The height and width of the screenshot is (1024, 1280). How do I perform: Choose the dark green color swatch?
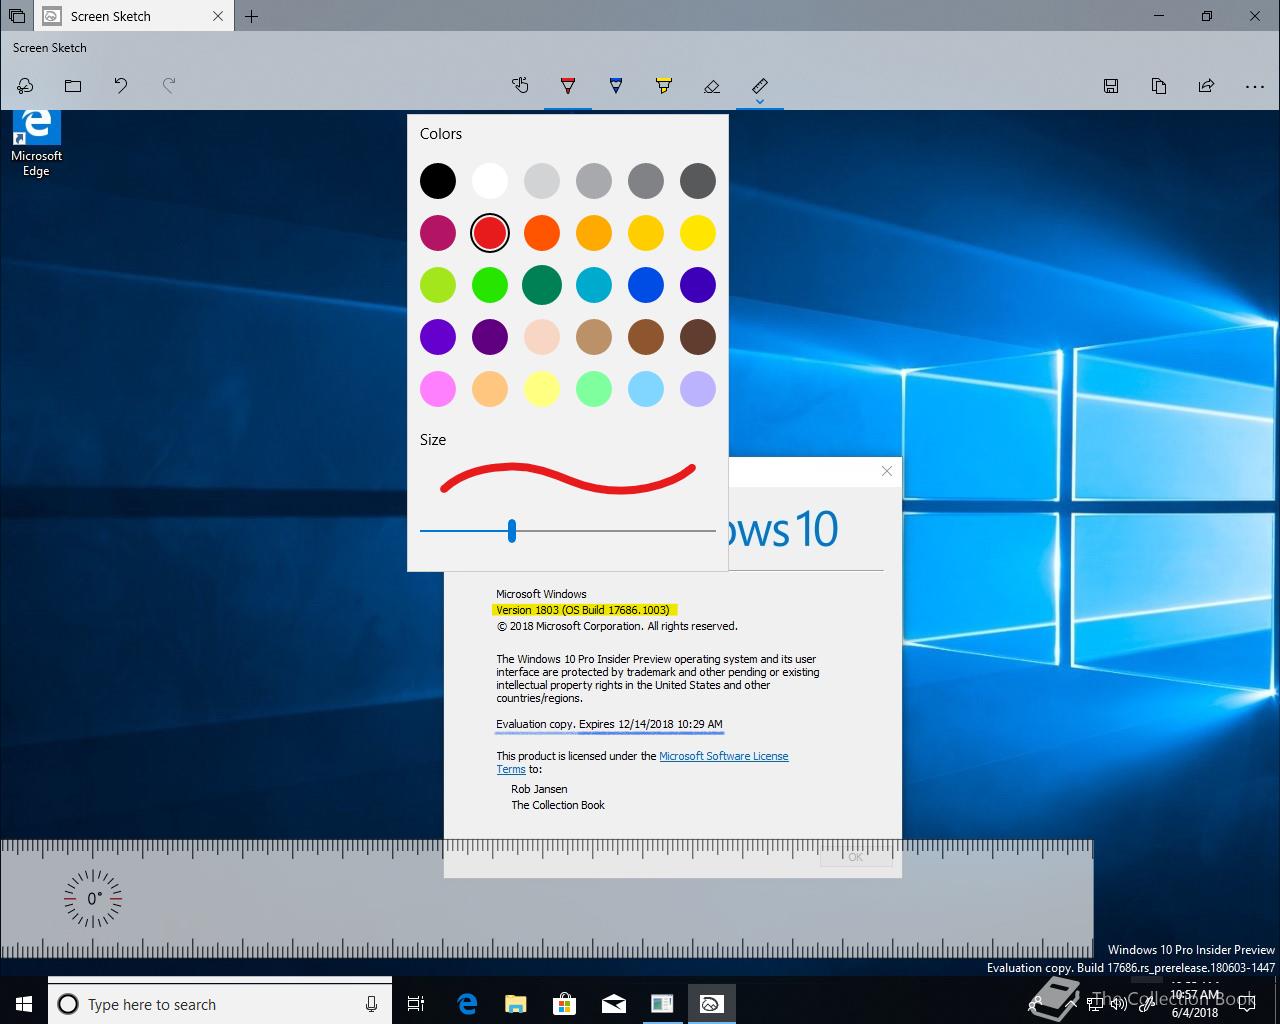(542, 285)
